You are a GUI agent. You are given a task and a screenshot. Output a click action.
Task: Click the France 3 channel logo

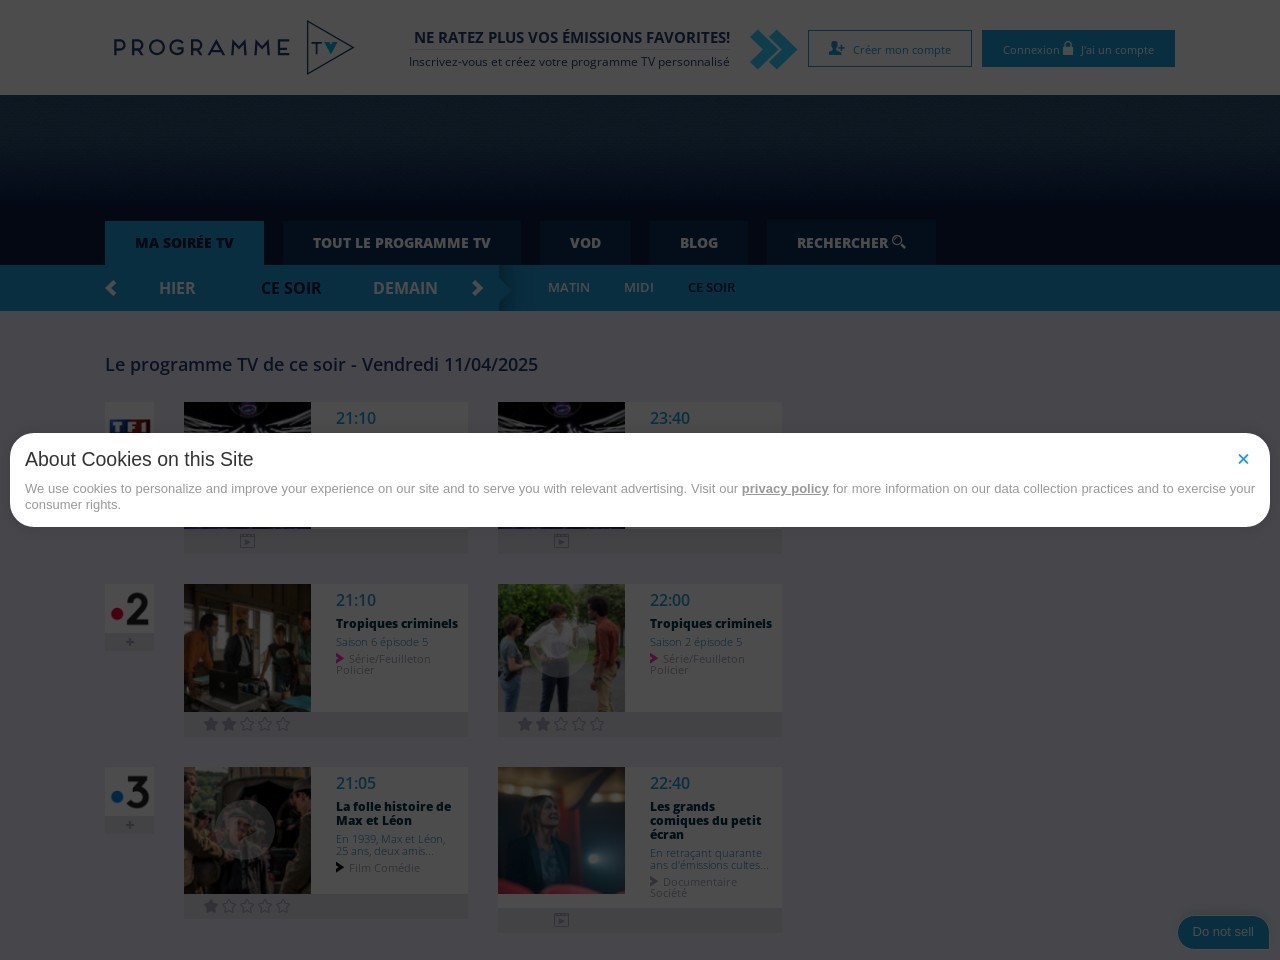pyautogui.click(x=130, y=792)
